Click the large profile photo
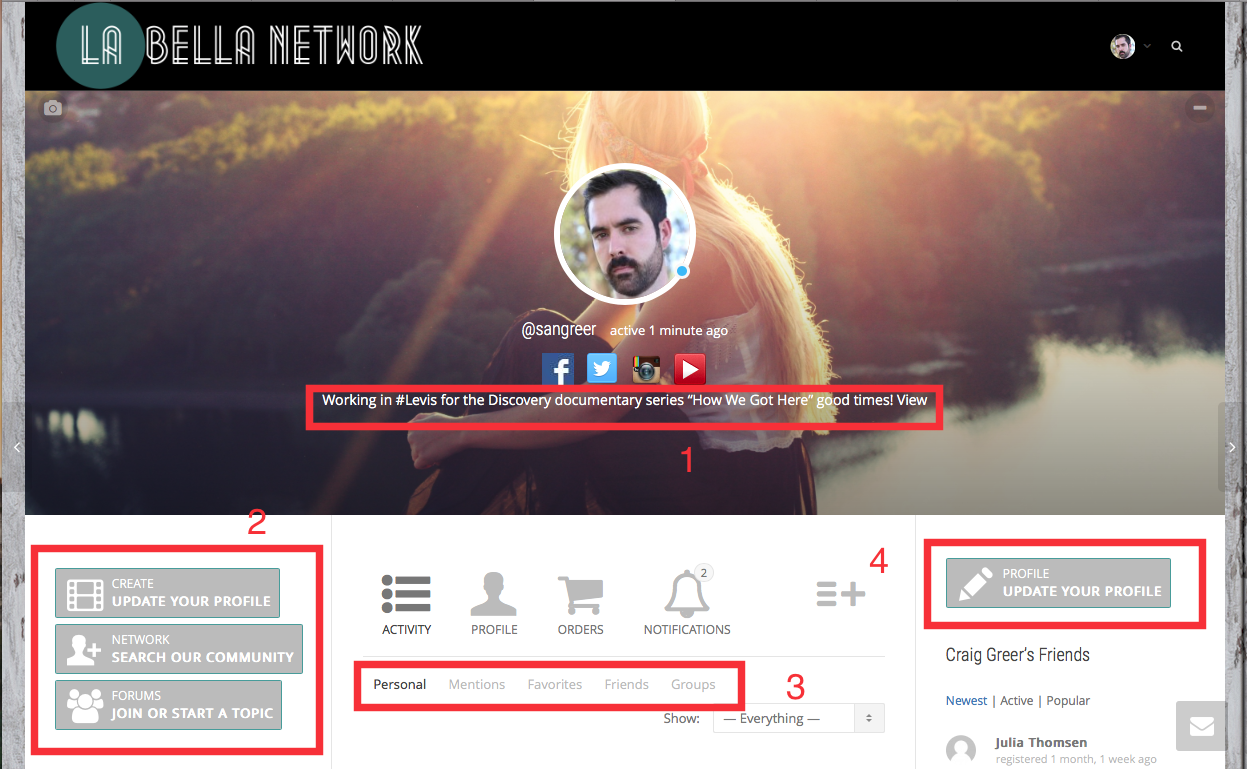 tap(624, 233)
